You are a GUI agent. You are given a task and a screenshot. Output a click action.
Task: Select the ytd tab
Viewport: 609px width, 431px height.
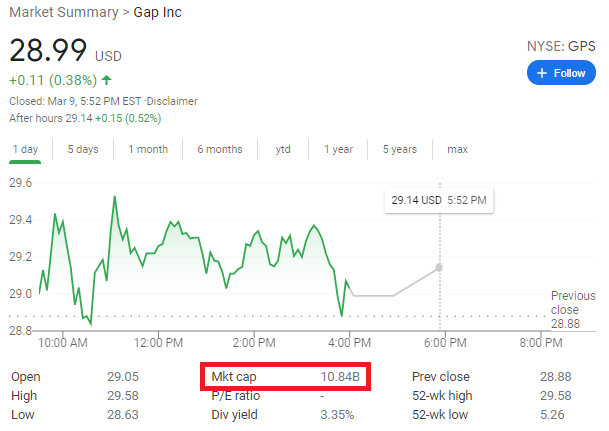[x=283, y=149]
